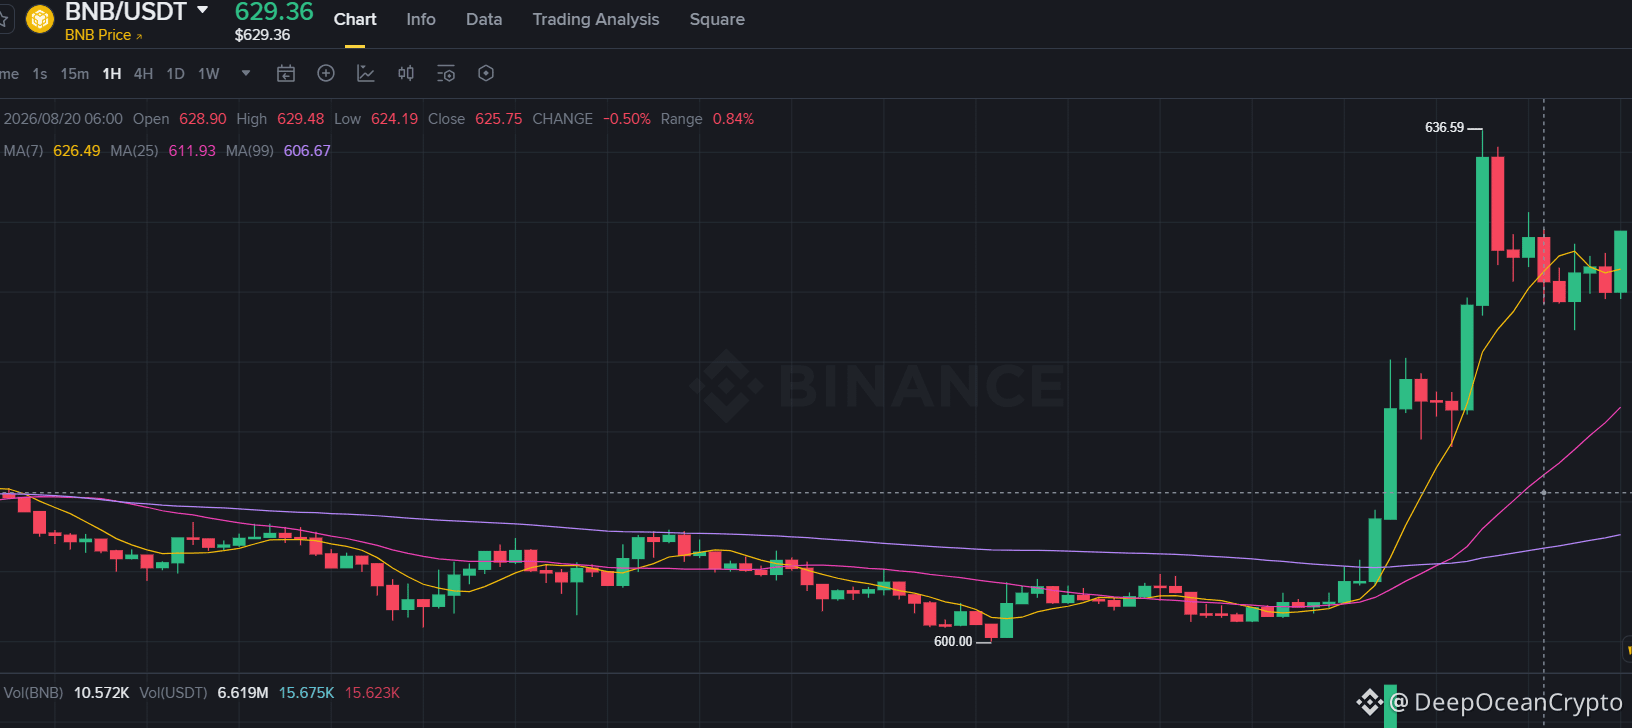Click the MA(99) value 606.67

tap(307, 151)
